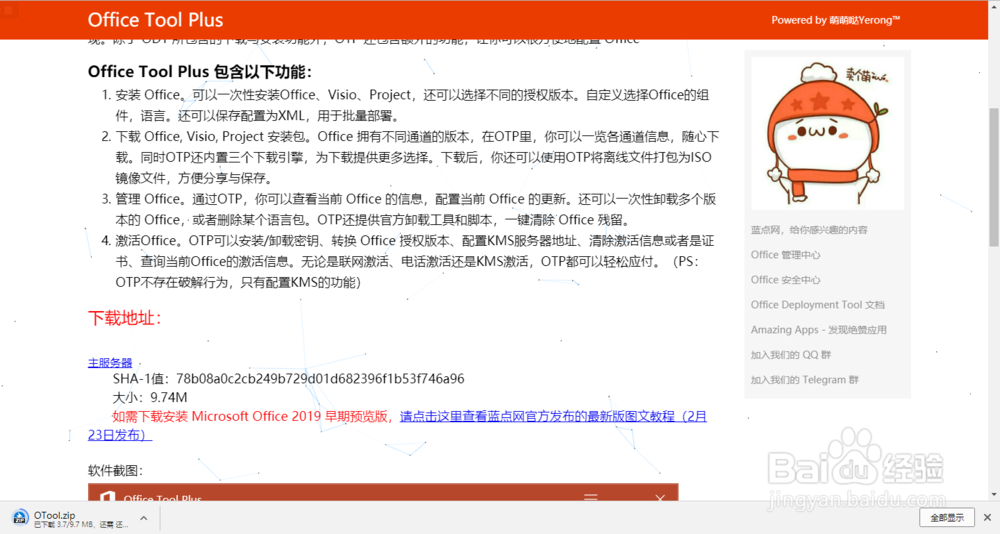The width and height of the screenshot is (1000, 534).
Task: Click the 下载地址 heading
Action: pyautogui.click(x=124, y=318)
